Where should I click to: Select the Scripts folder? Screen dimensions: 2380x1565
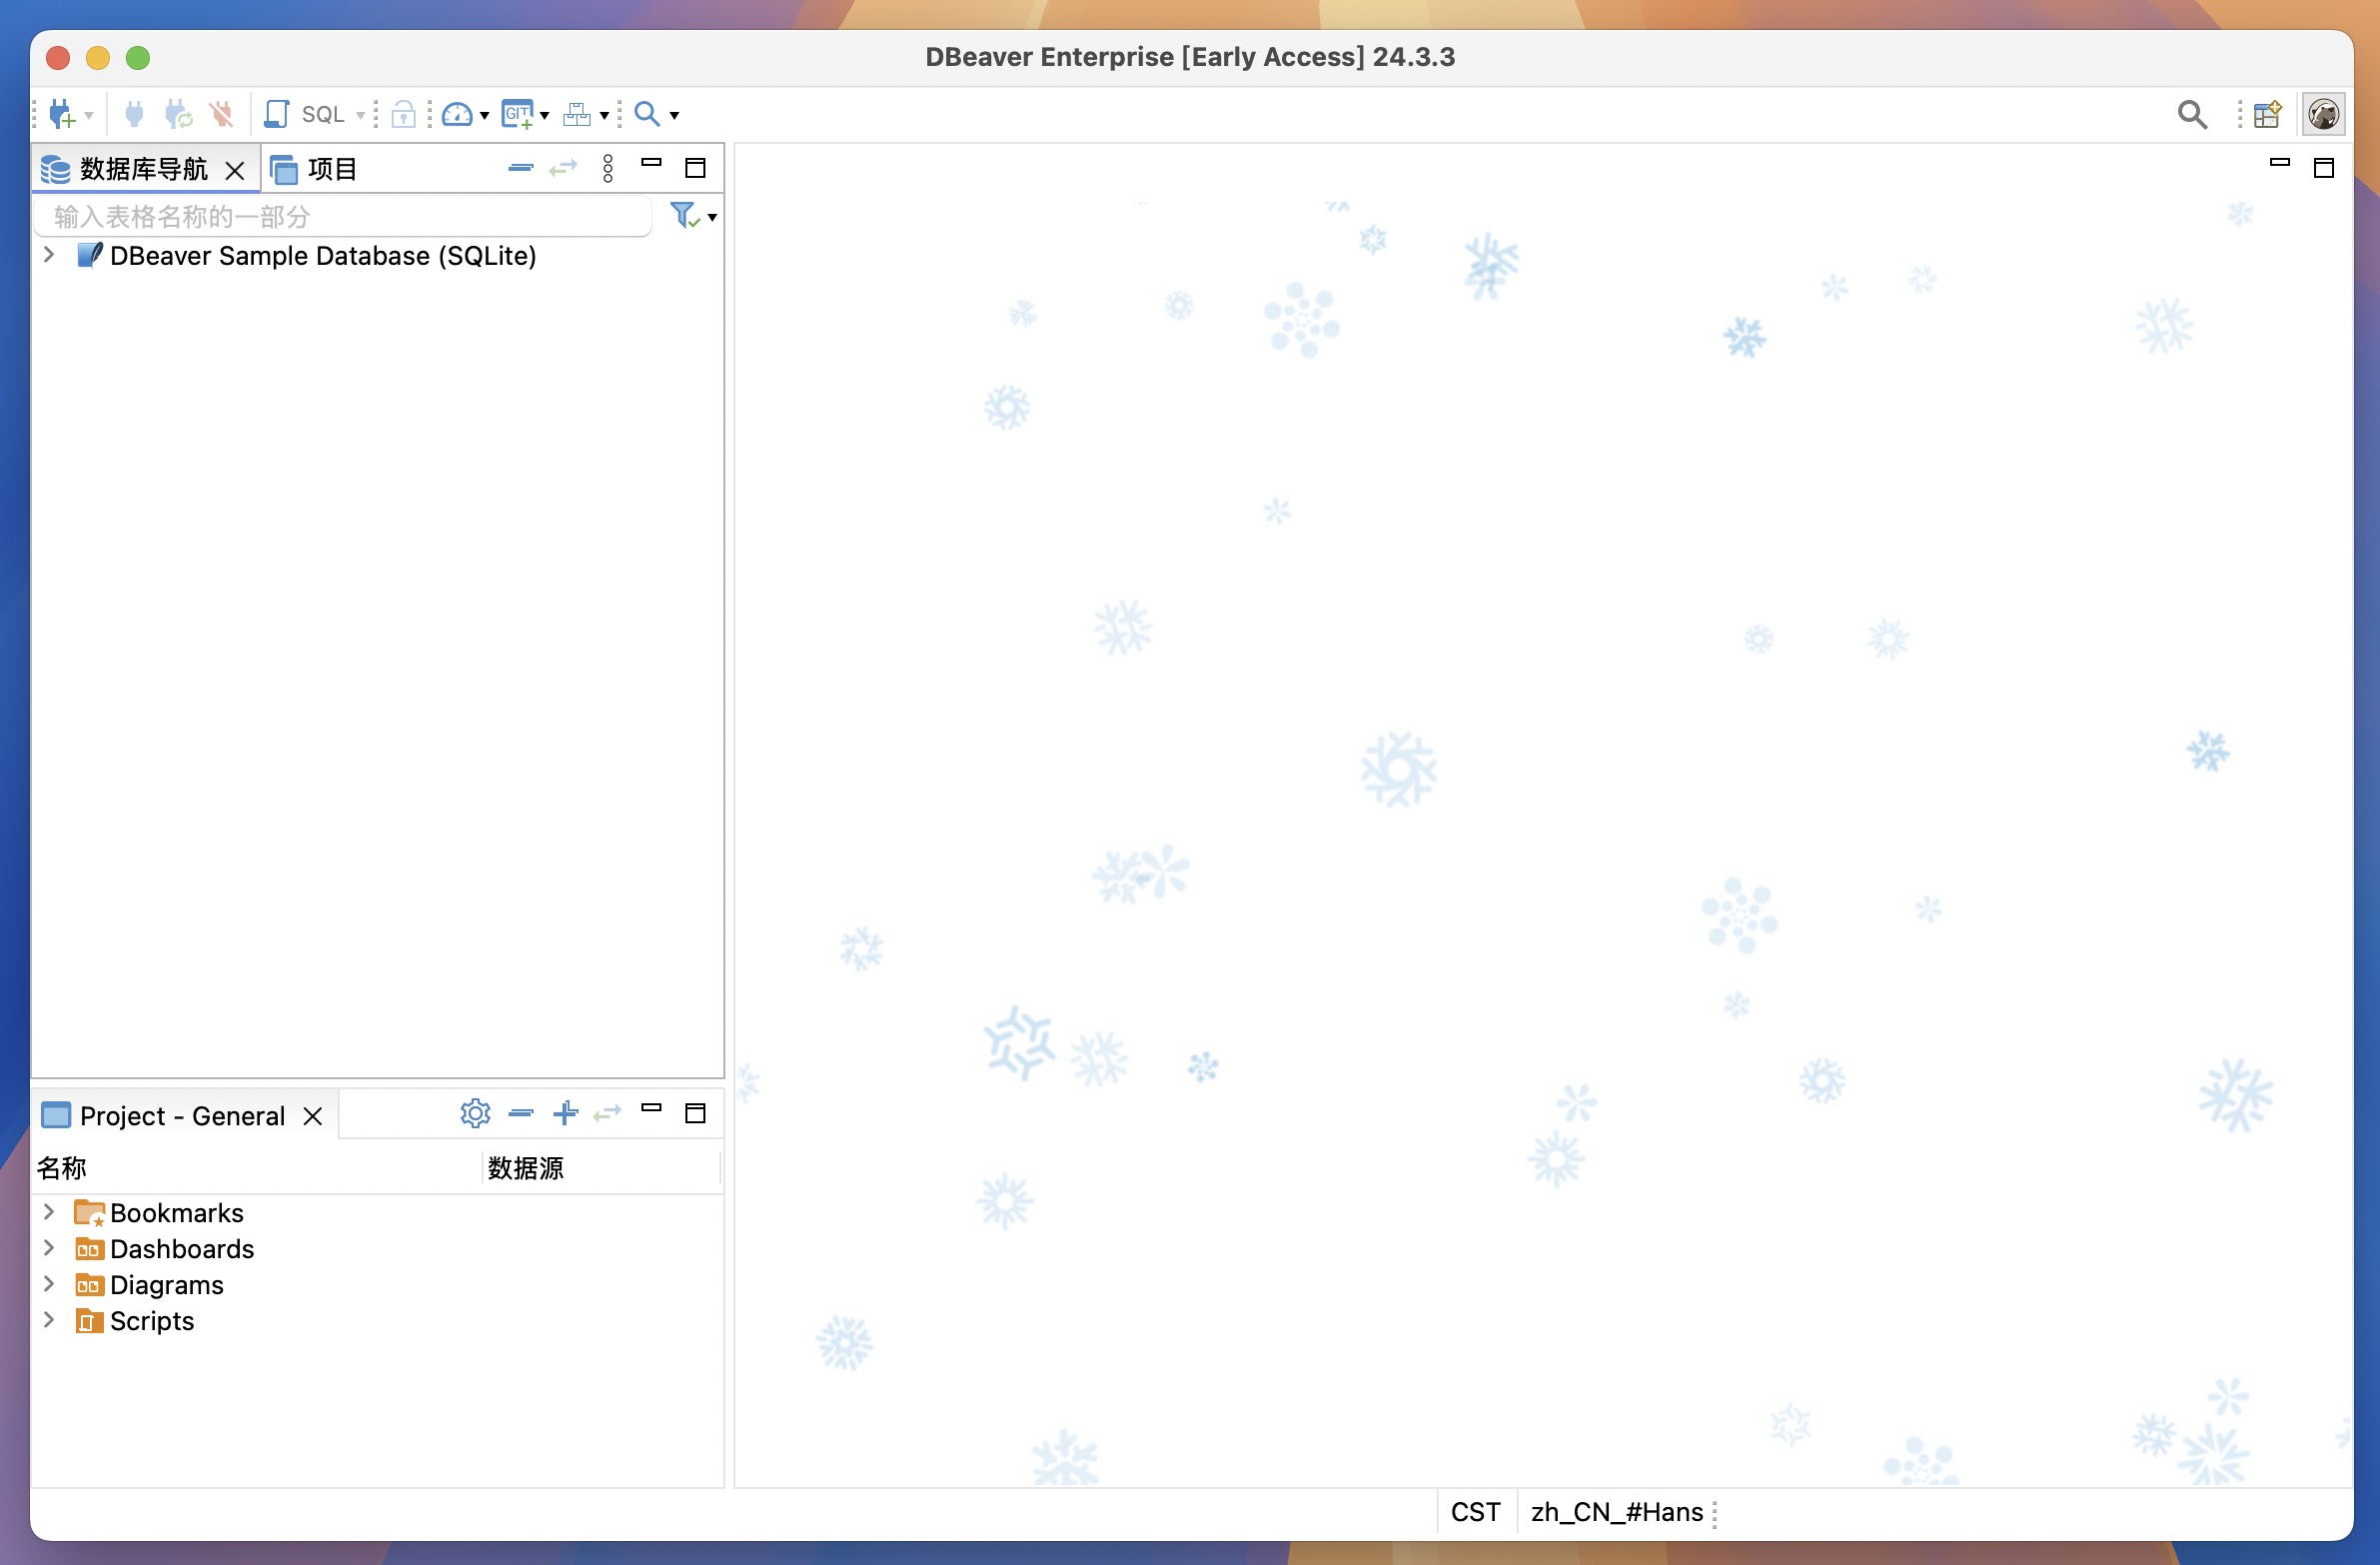click(135, 1321)
